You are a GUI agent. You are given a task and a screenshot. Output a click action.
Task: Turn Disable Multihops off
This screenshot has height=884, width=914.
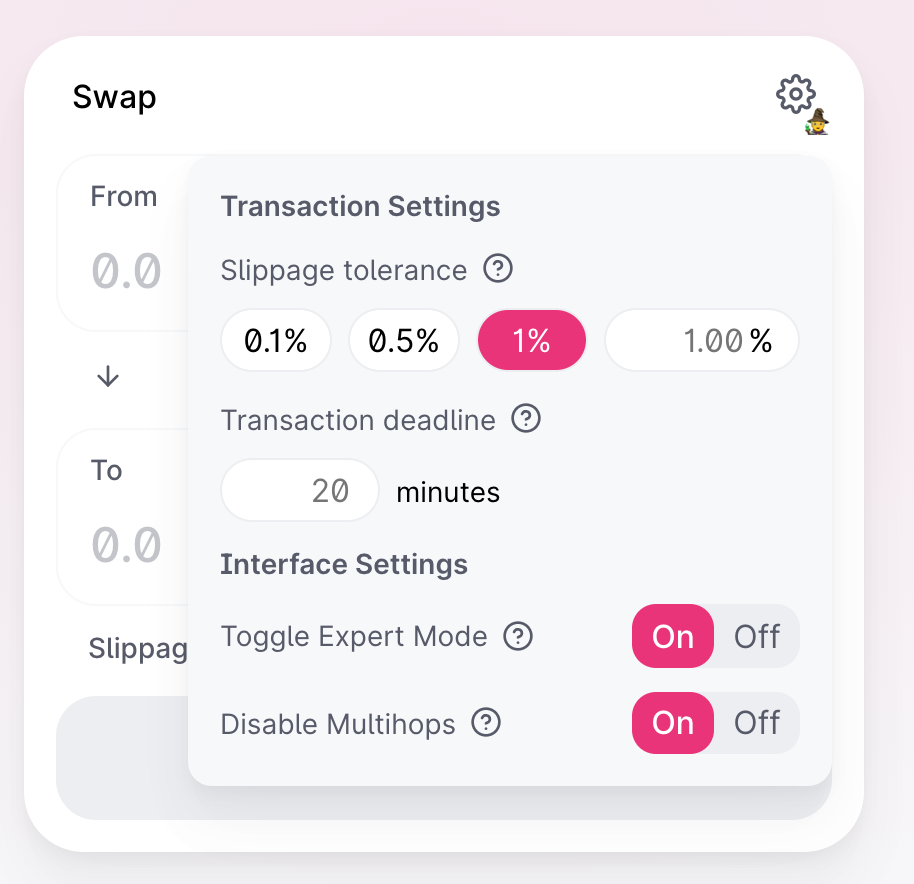tap(757, 723)
